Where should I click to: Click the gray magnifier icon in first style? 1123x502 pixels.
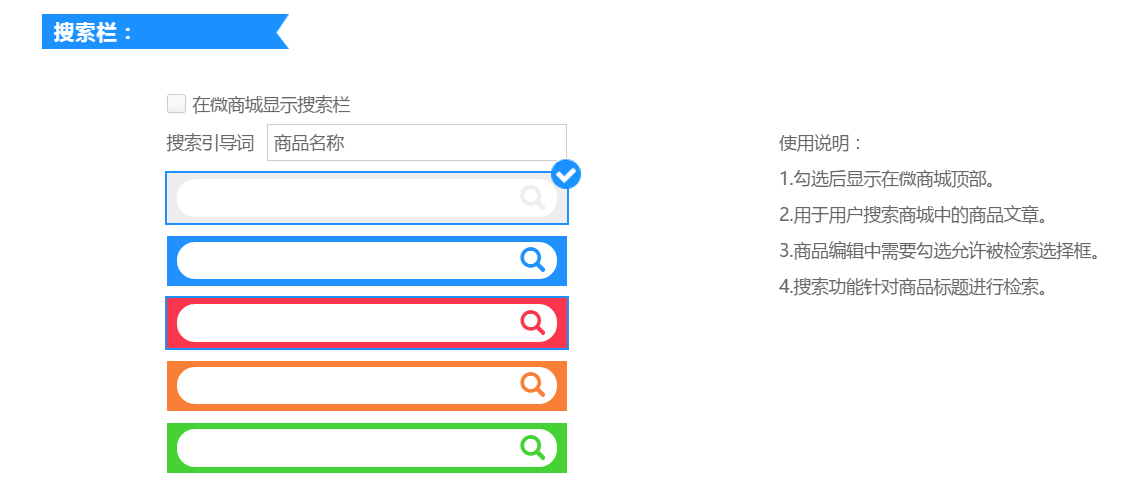pyautogui.click(x=533, y=197)
